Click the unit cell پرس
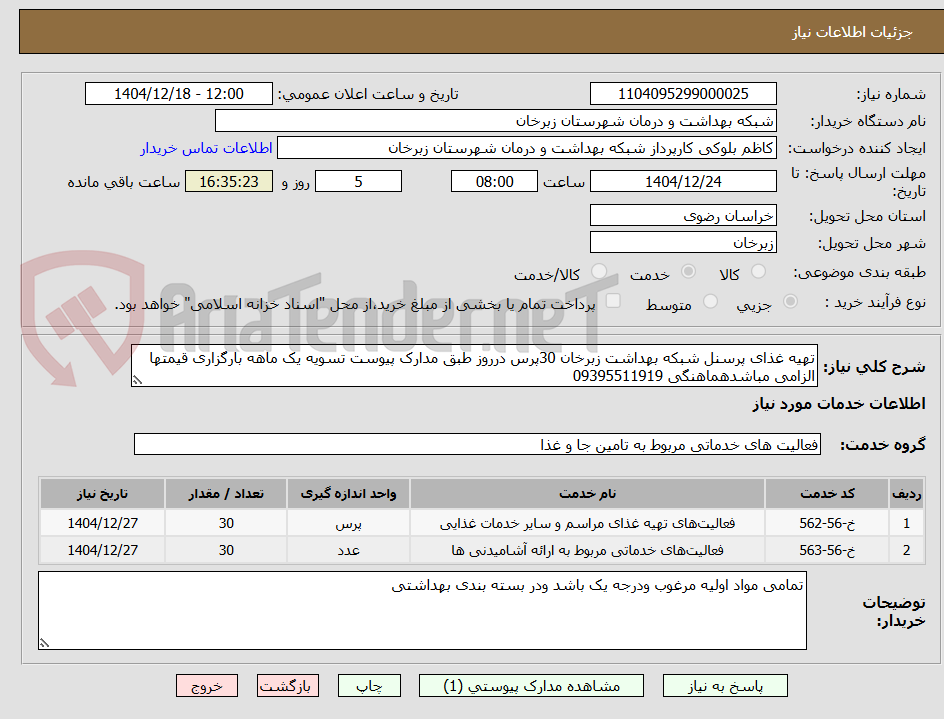944x719 pixels. 349,523
